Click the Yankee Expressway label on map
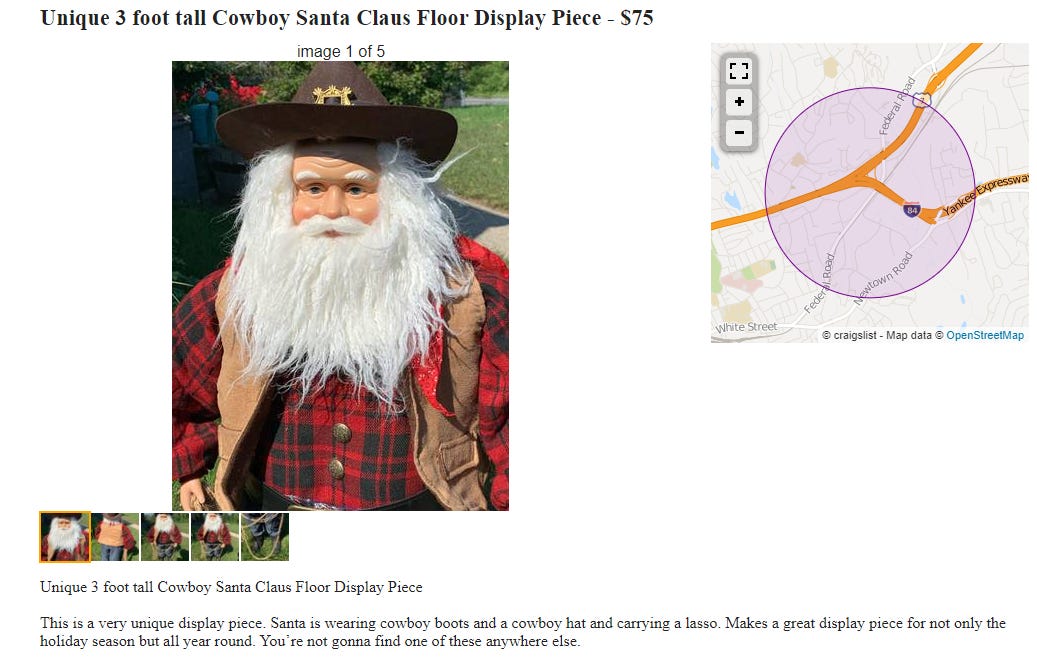 985,193
